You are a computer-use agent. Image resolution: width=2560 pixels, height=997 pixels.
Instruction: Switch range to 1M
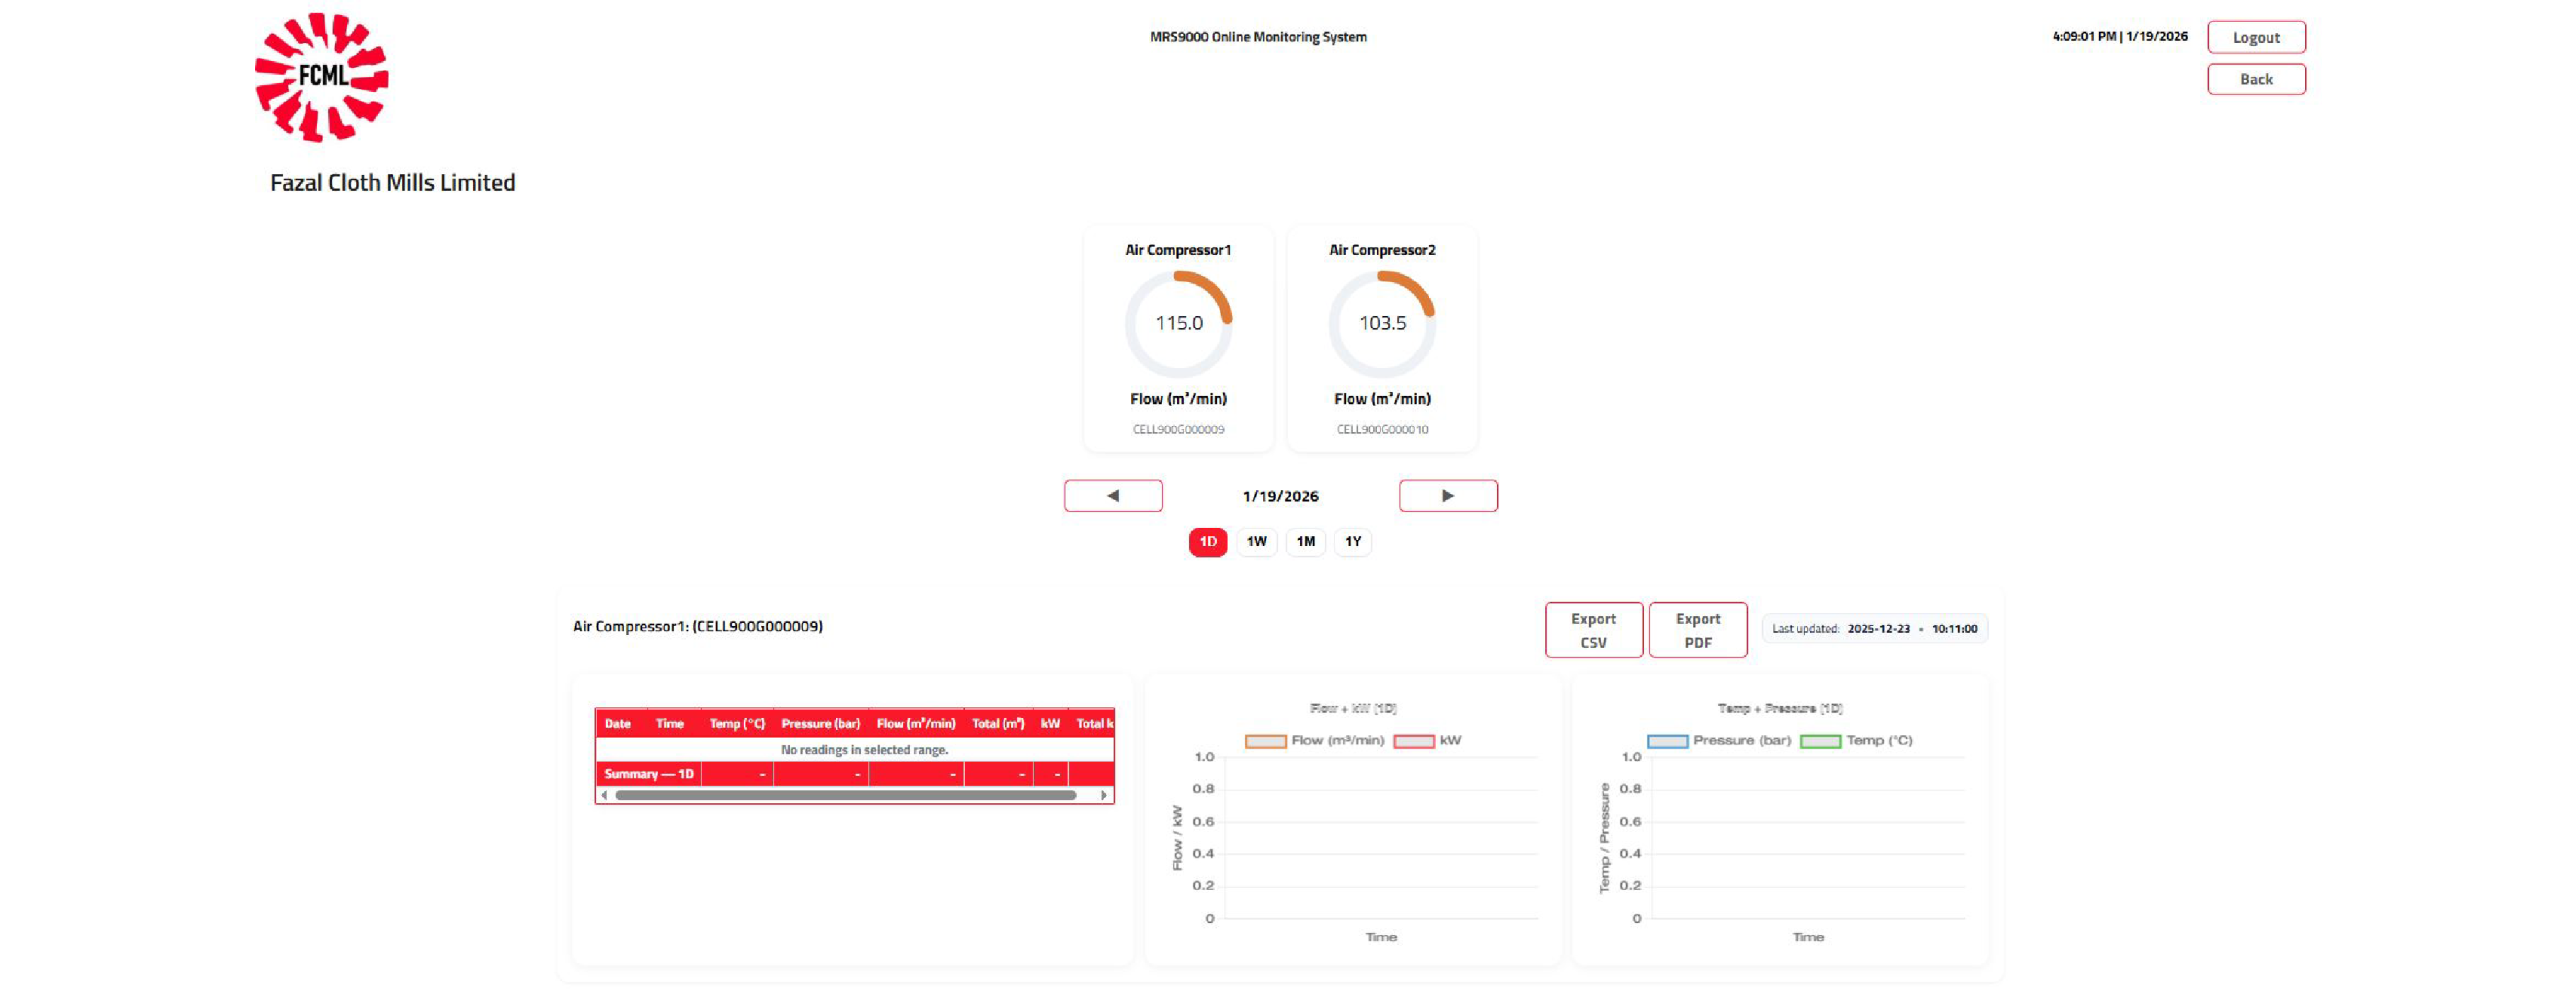click(x=1304, y=541)
